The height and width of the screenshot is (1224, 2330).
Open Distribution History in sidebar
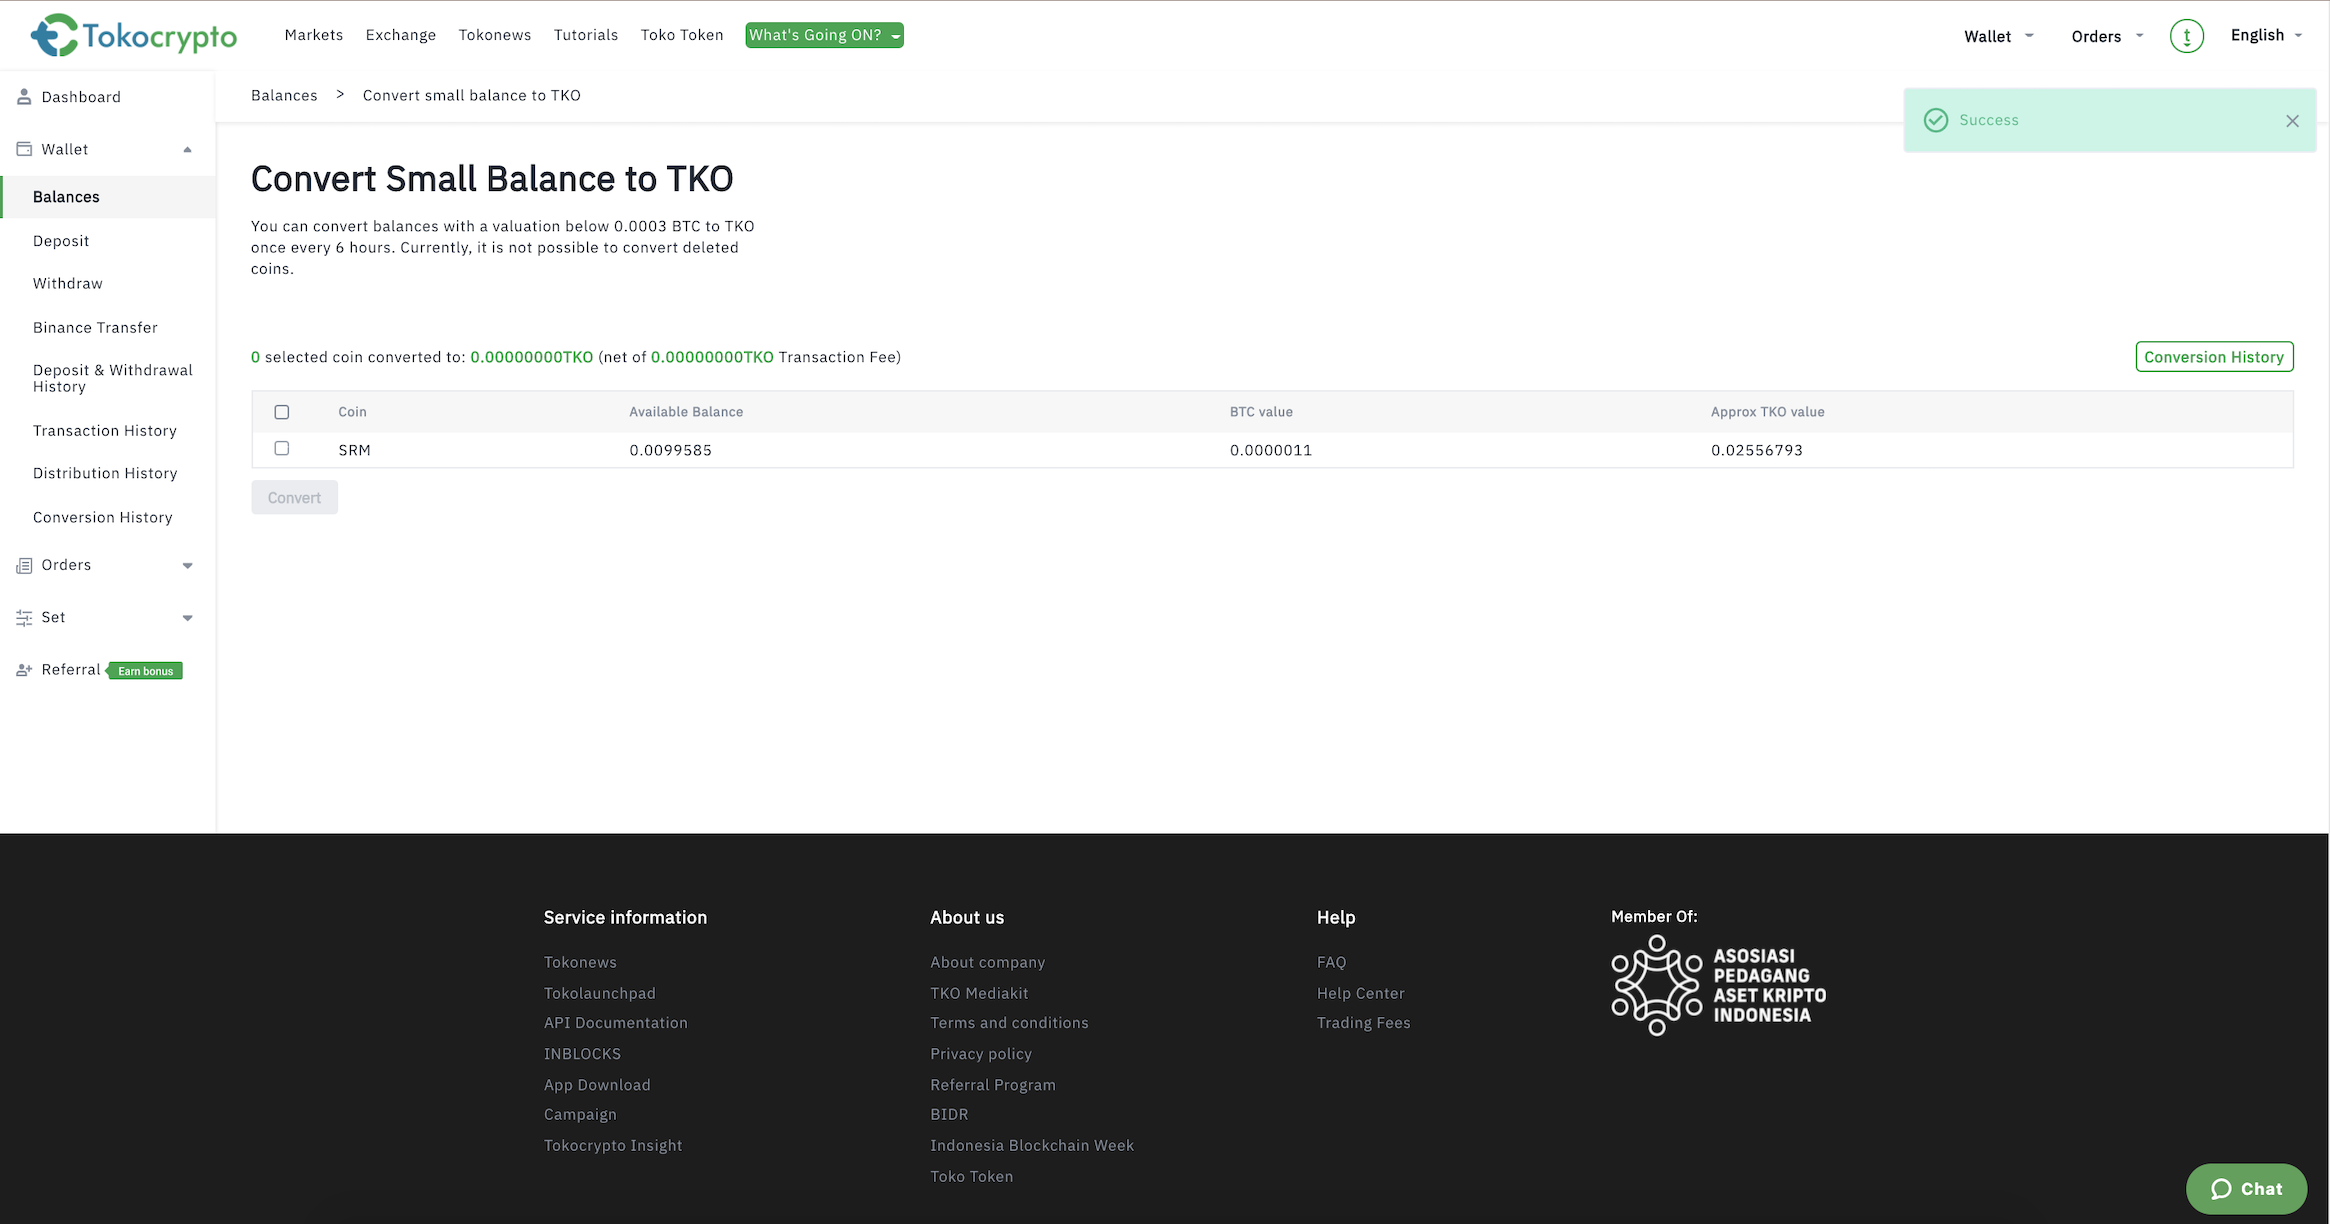[105, 474]
